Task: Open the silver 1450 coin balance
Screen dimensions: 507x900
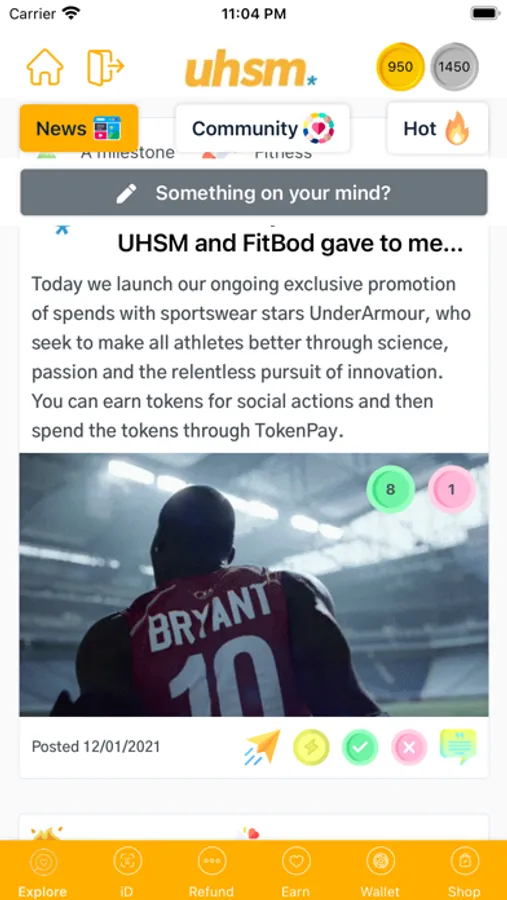Action: pyautogui.click(x=454, y=67)
